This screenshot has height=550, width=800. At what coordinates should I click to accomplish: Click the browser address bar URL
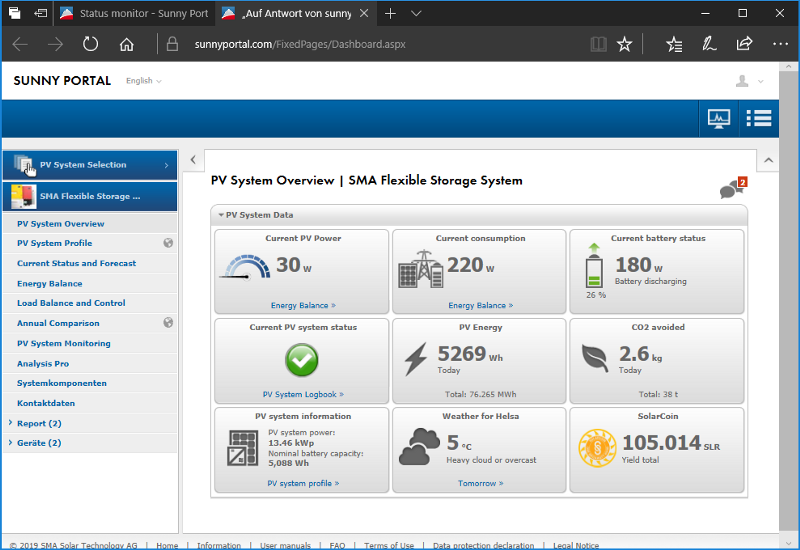pyautogui.click(x=300, y=44)
